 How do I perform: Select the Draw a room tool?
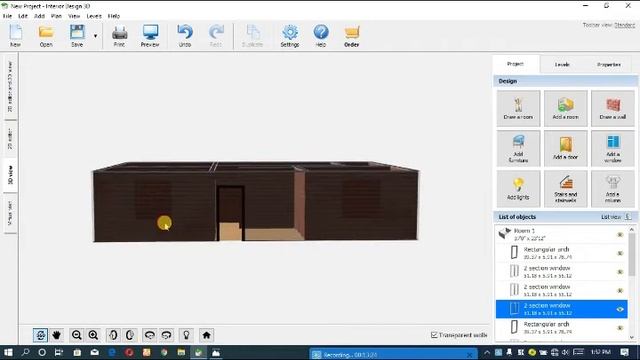coord(518,108)
